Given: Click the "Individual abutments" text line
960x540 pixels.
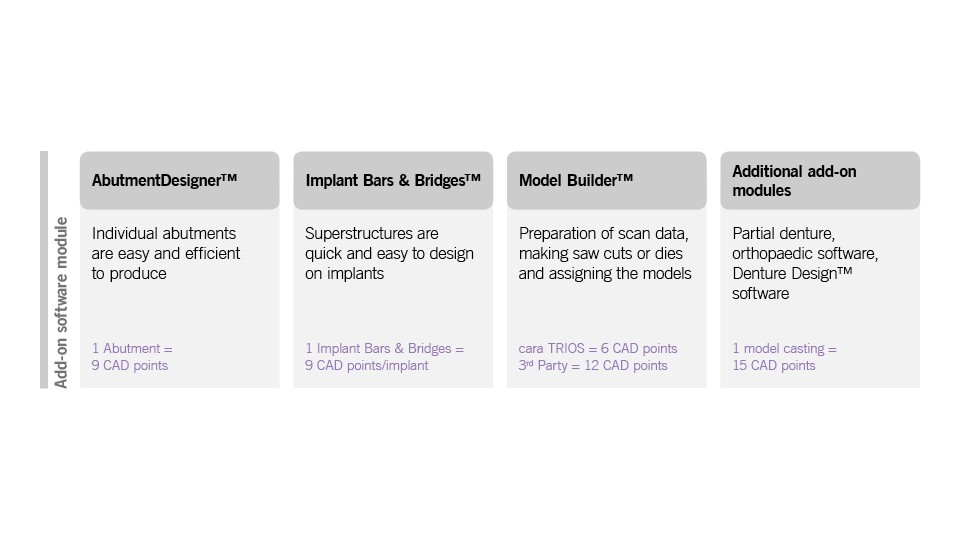Looking at the screenshot, I should click(x=164, y=233).
